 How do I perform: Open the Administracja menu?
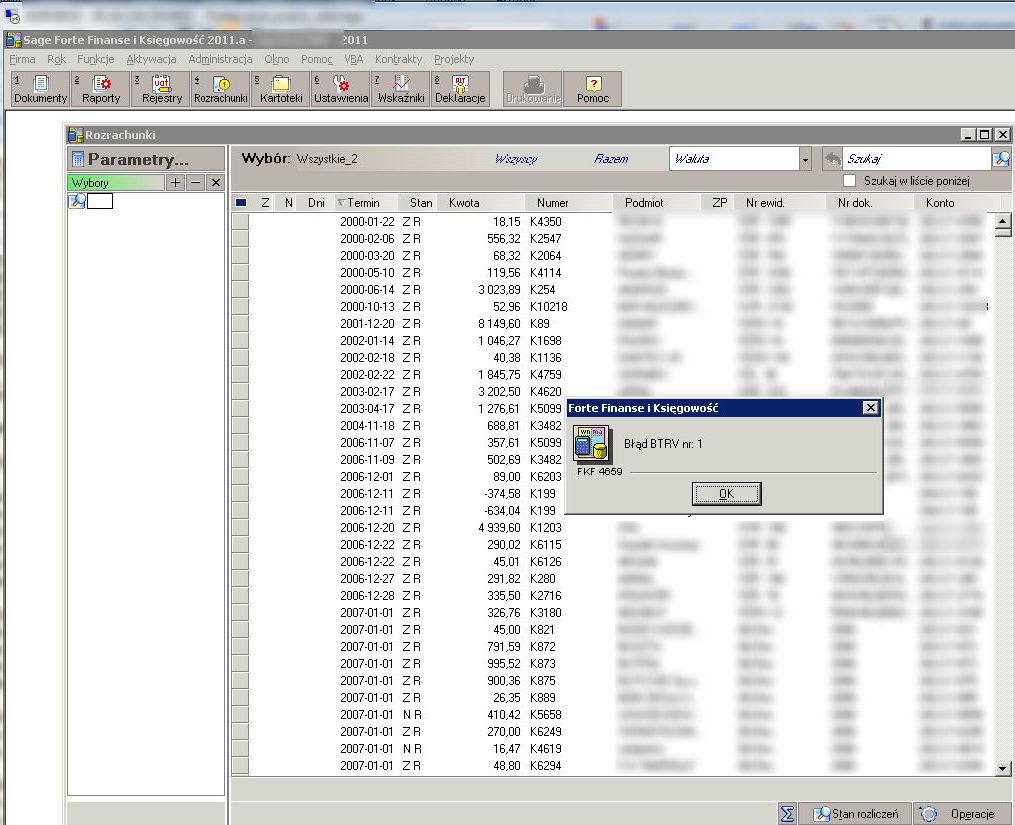(x=220, y=59)
